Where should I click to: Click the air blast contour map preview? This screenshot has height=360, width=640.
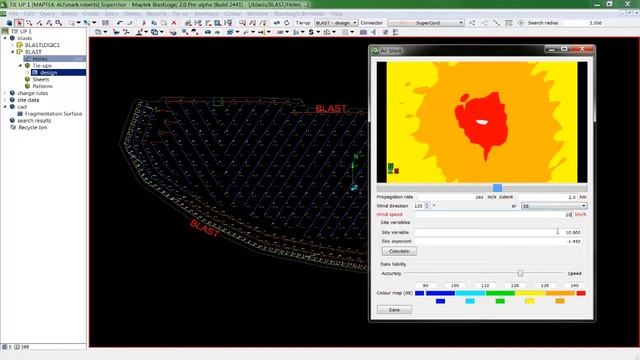482,122
